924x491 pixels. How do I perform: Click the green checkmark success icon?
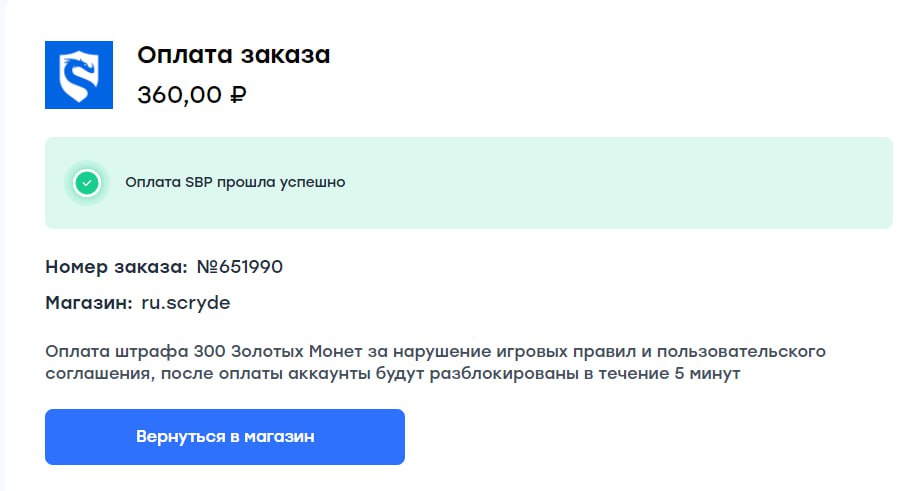click(88, 183)
